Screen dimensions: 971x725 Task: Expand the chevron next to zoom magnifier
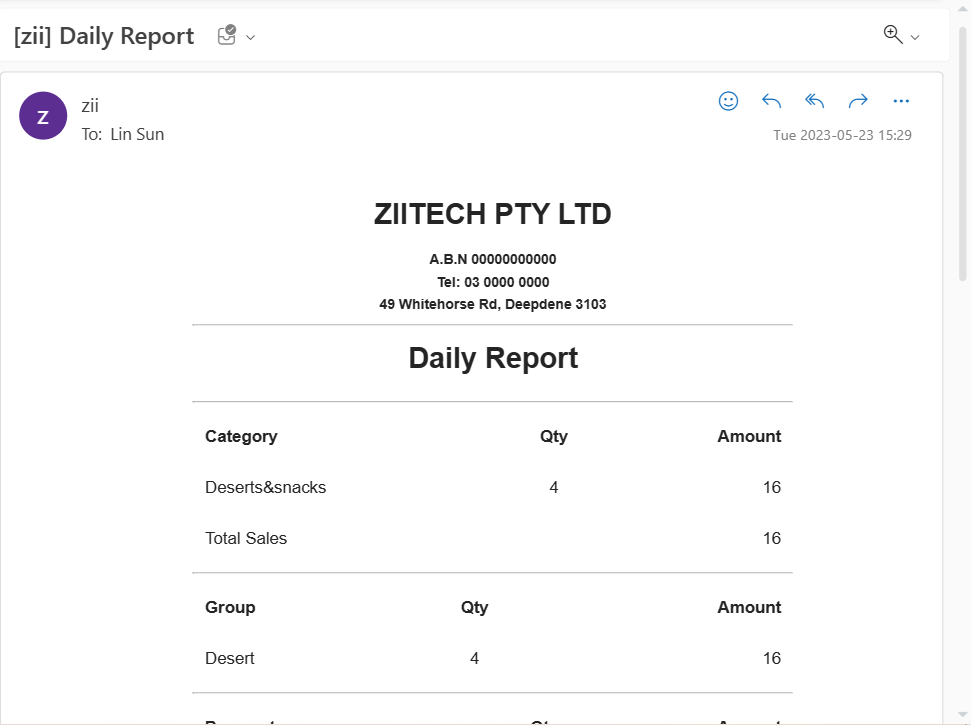[x=915, y=38]
